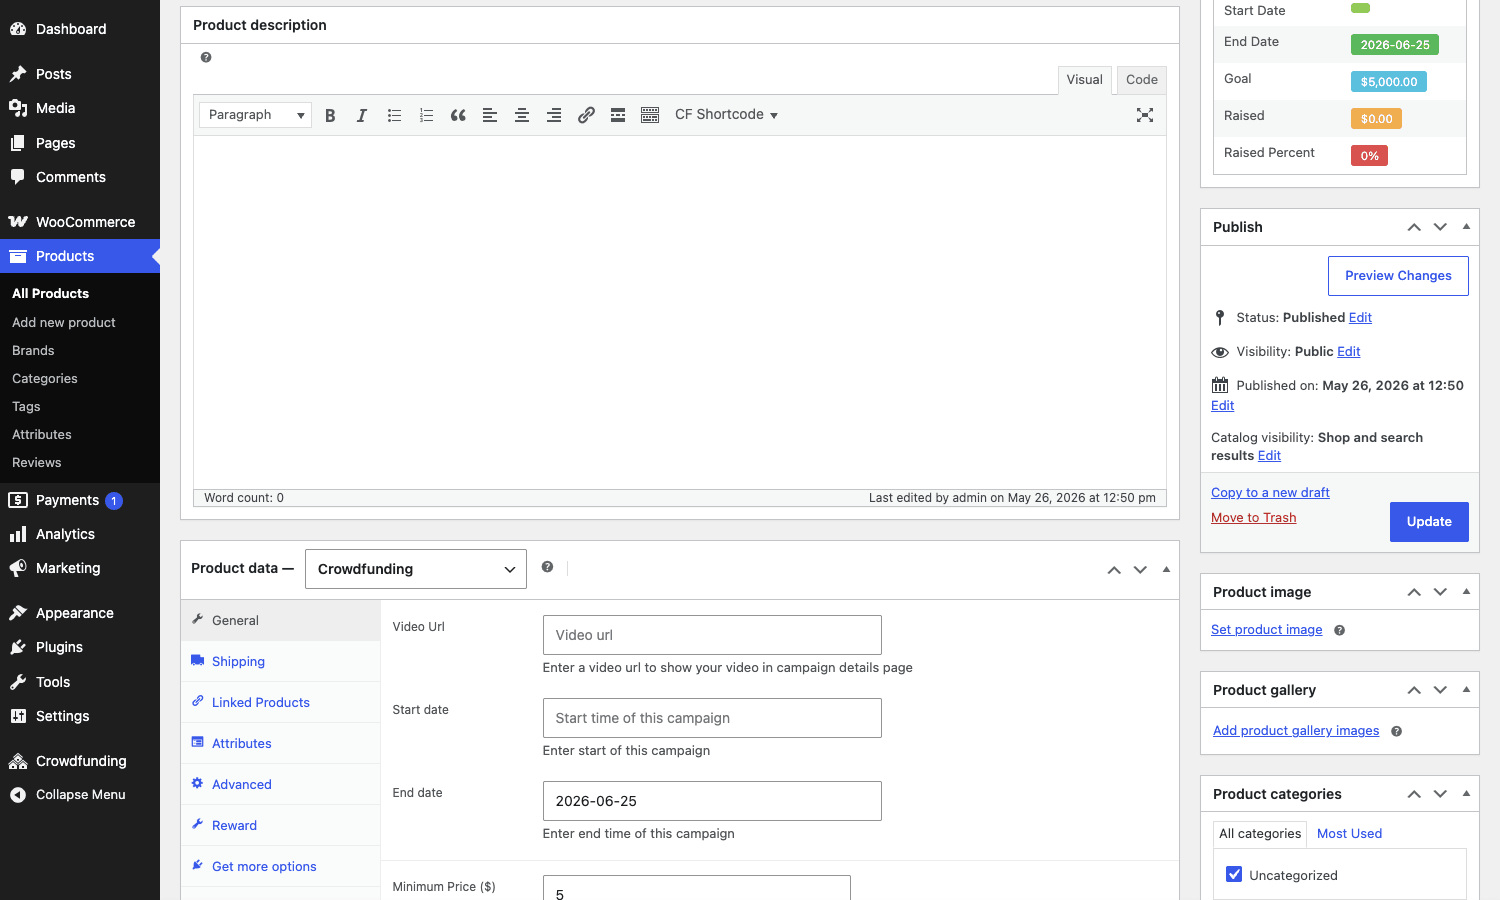The height and width of the screenshot is (900, 1500).
Task: Enter distraction-free fullscreen editor mode
Action: (1145, 115)
